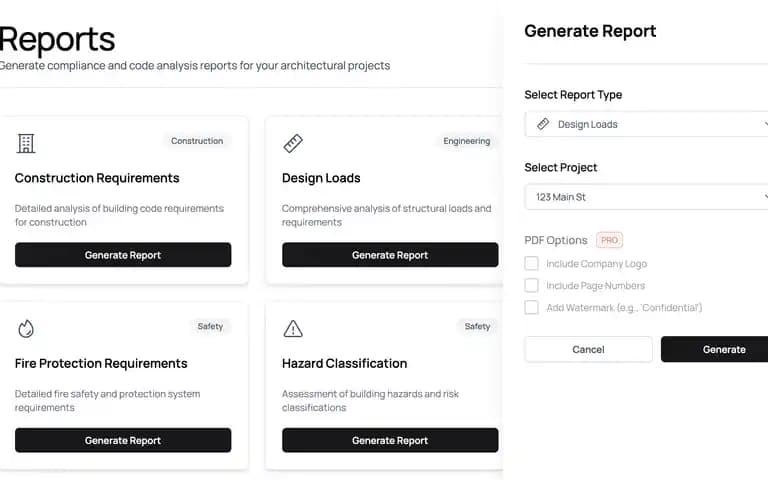Enable Include Company Logo checkbox
Viewport: 768px width, 480px height.
[531, 264]
